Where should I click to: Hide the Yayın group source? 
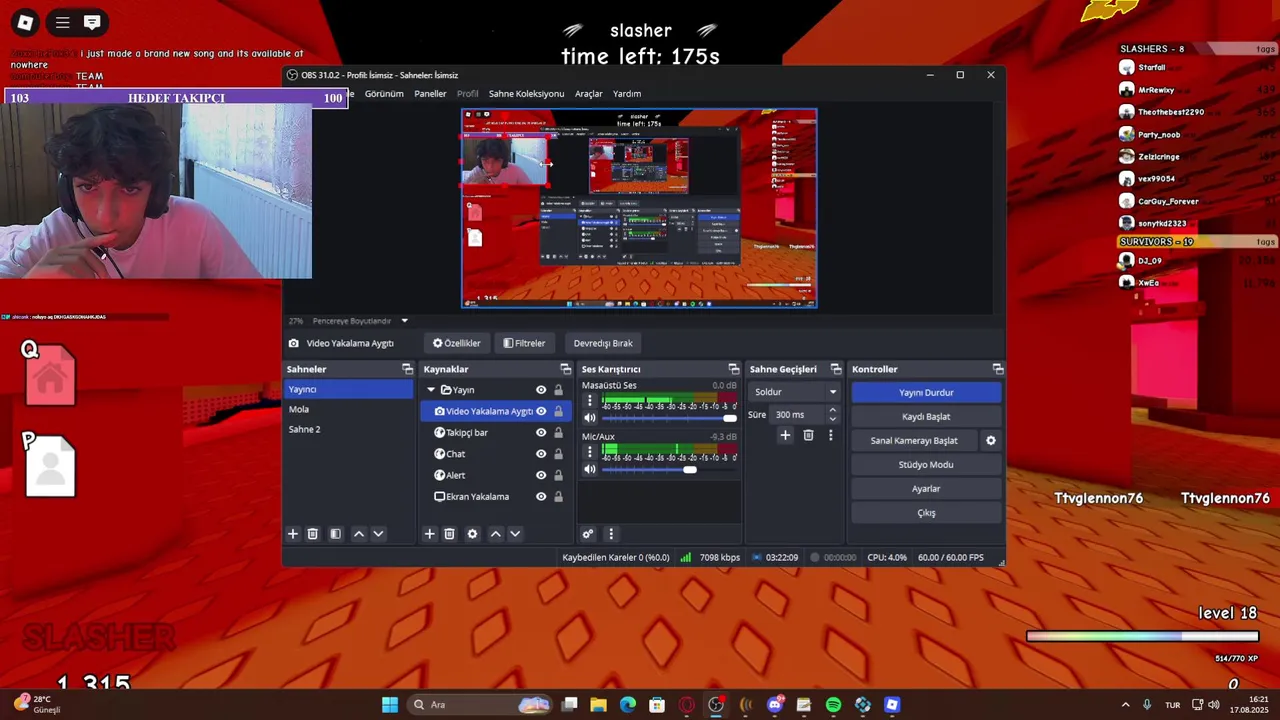pos(541,390)
